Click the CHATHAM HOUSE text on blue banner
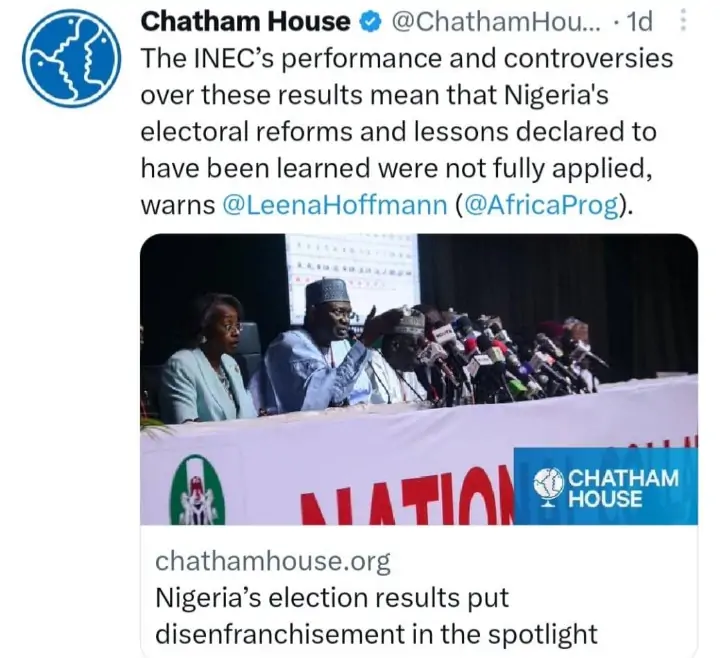 click(x=620, y=486)
